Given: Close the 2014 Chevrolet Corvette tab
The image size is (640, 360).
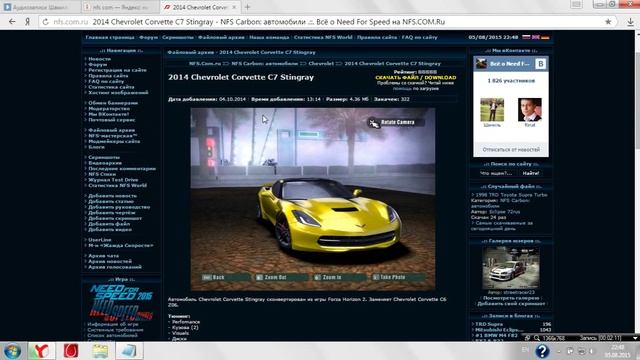Looking at the screenshot, I should (234, 7).
